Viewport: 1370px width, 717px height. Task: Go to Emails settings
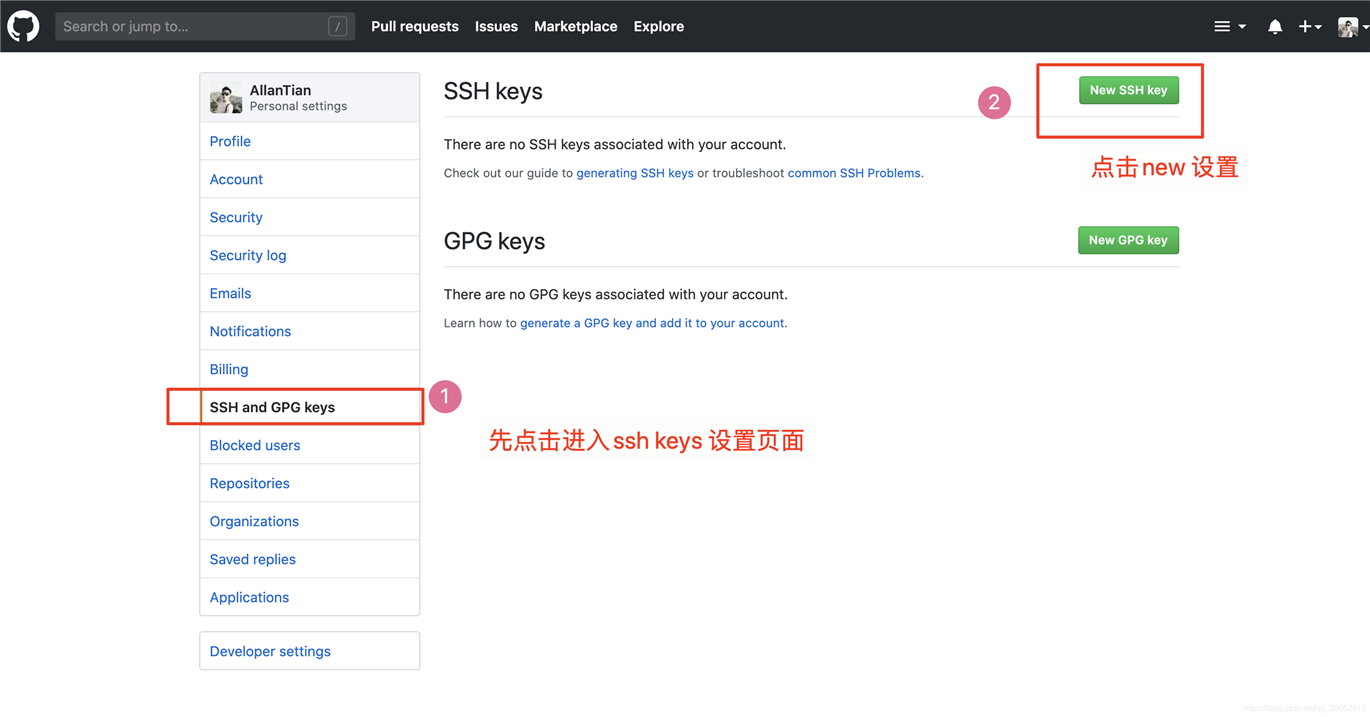point(309,293)
